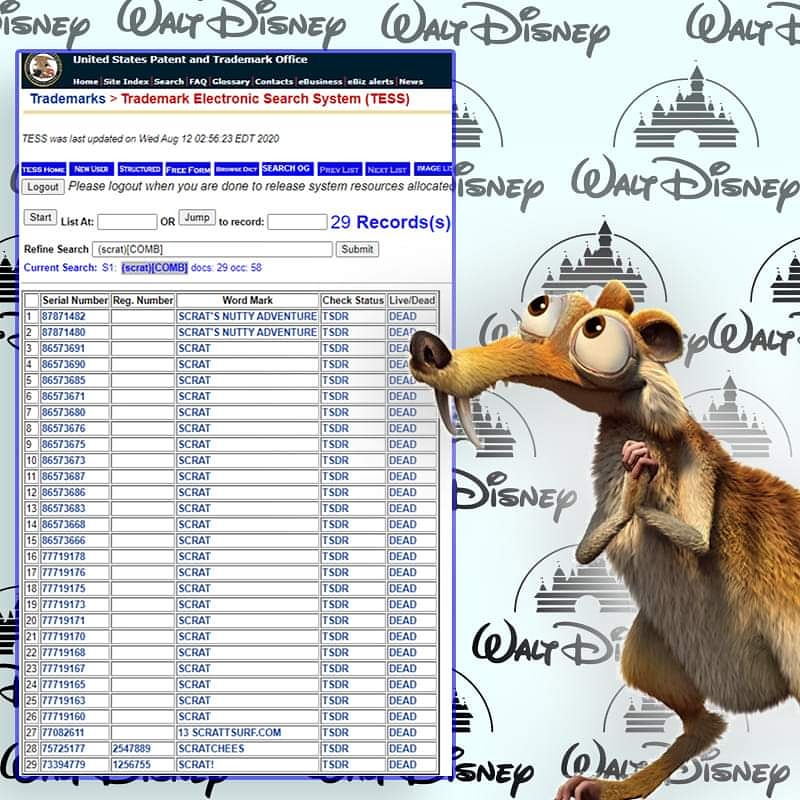
Task: Open the SCRATCHEES word mark link
Action: [209, 748]
